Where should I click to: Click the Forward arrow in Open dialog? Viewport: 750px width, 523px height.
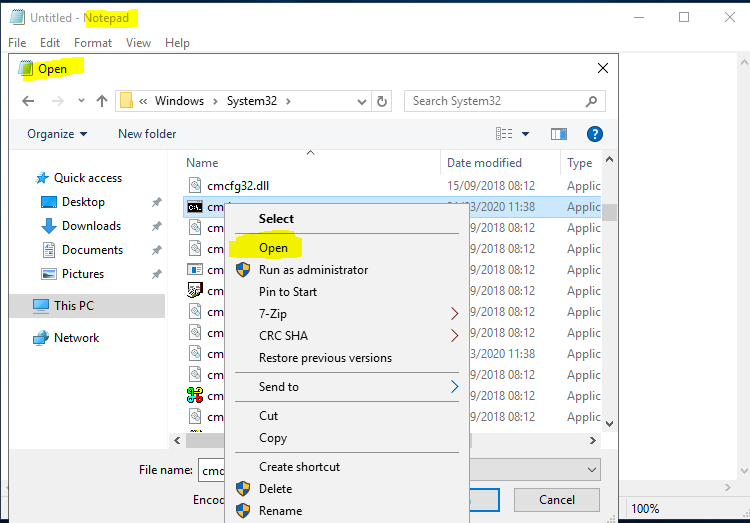pyautogui.click(x=57, y=101)
